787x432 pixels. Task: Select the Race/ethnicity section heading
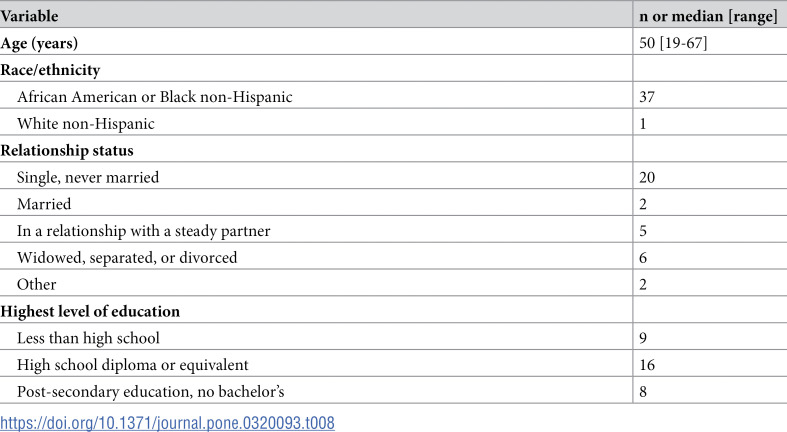pos(50,70)
